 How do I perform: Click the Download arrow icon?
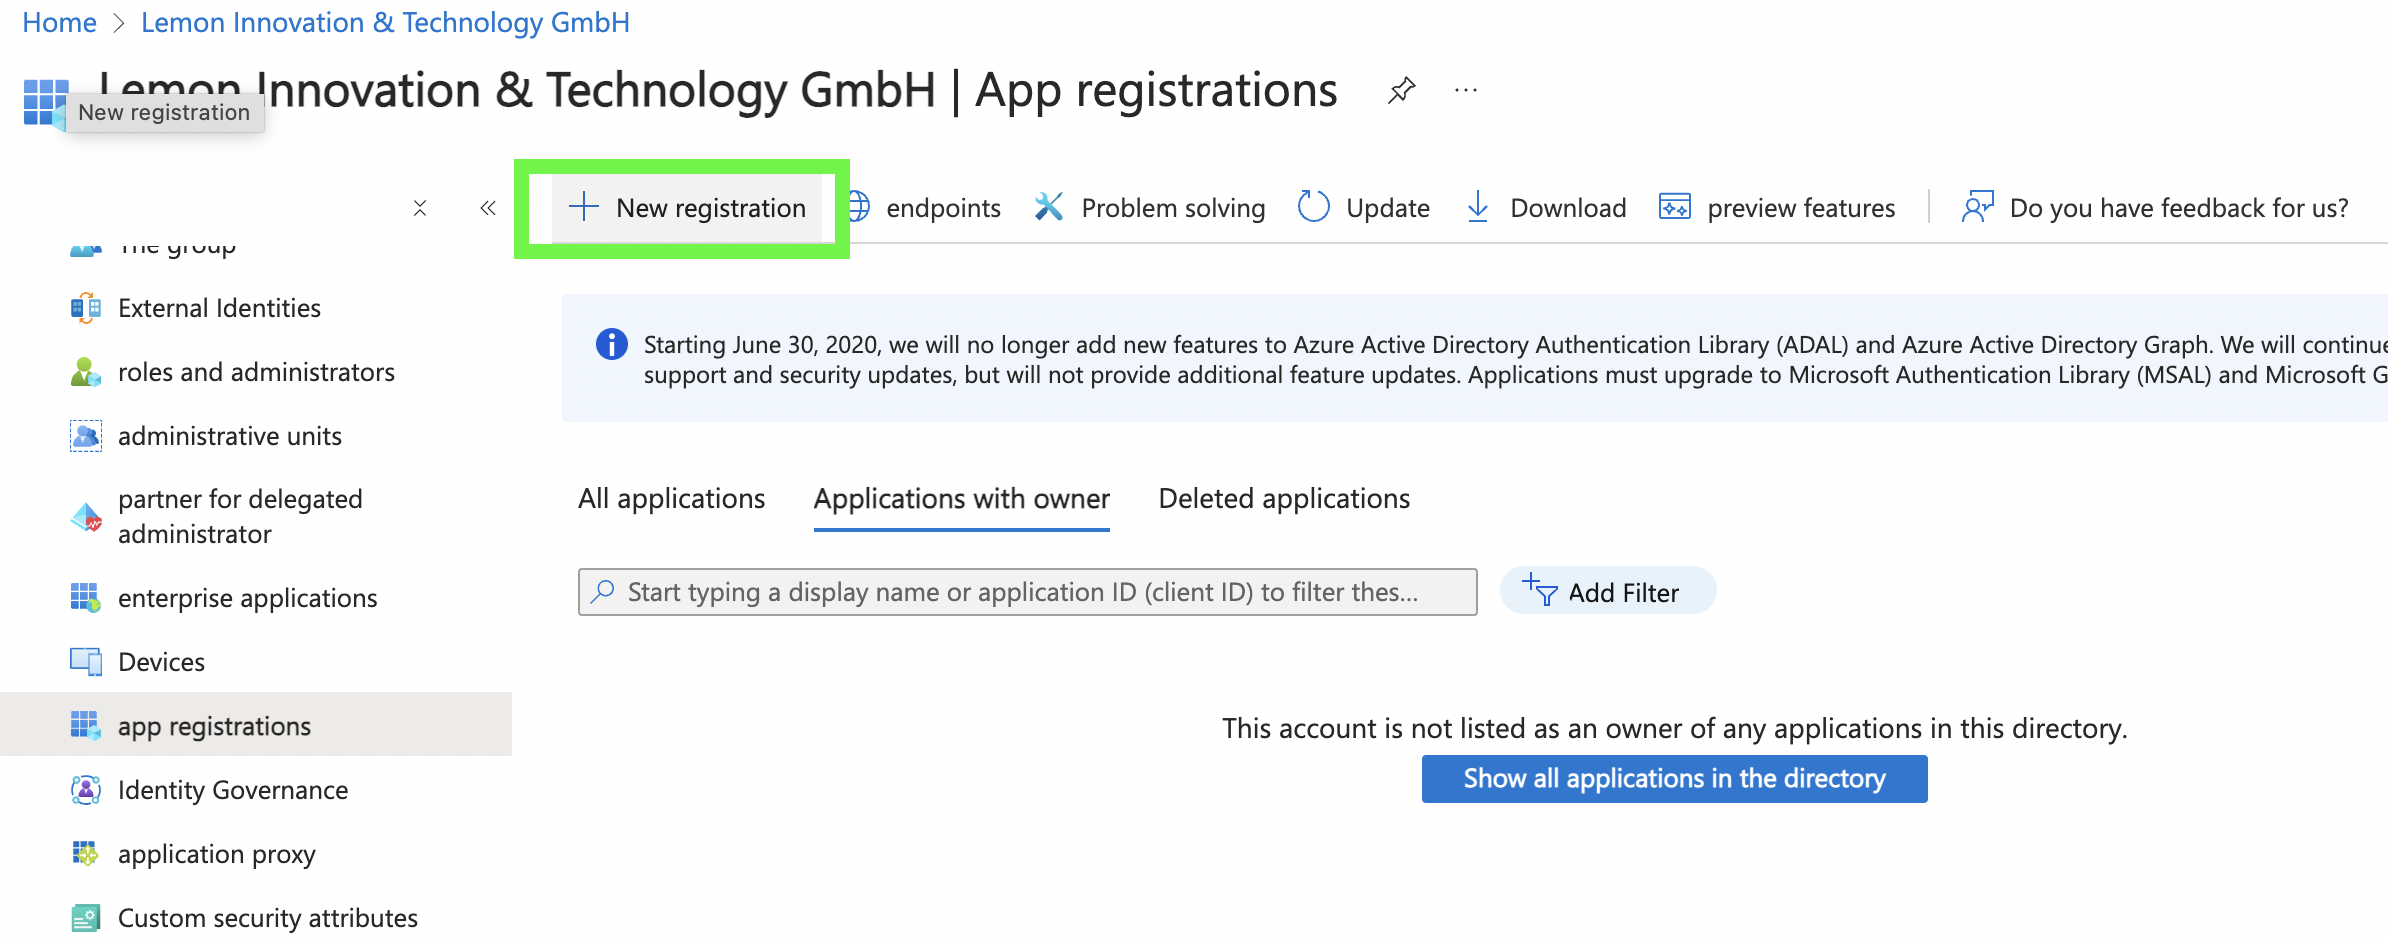click(1477, 207)
